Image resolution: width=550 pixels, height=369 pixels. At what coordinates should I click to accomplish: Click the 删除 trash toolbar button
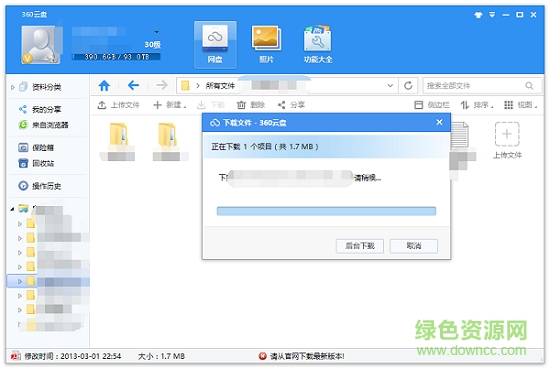coord(251,105)
